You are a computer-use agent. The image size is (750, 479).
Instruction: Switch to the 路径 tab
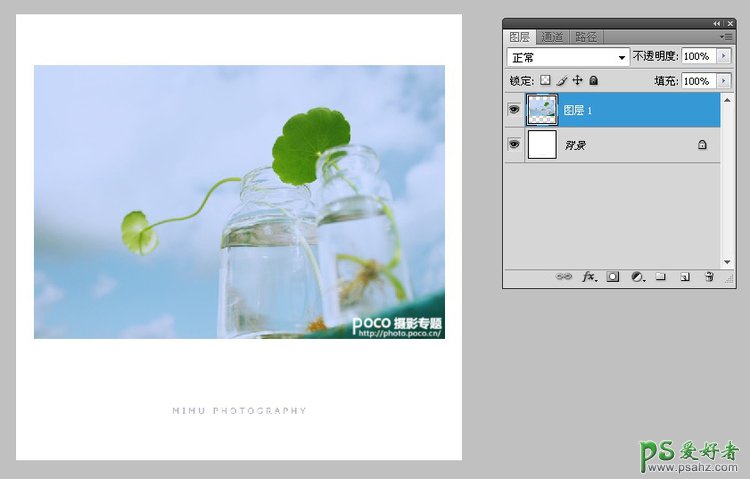point(586,37)
